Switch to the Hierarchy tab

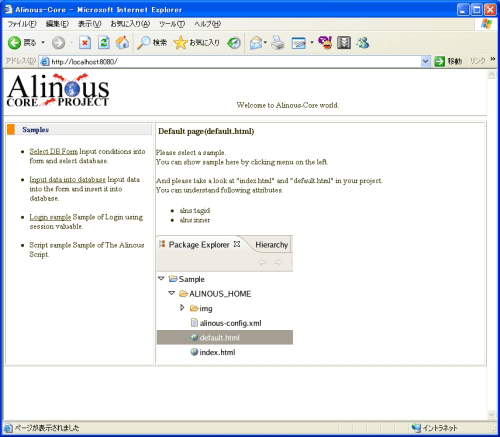coord(271,245)
